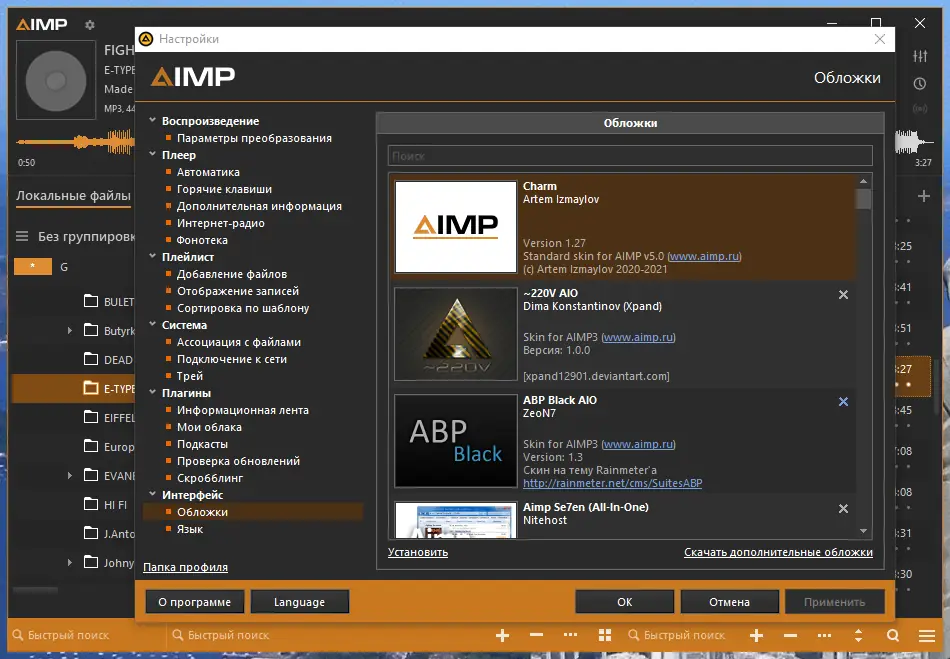
Task: Click the rightmost ellipsis icon in the bottom bar
Action: point(824,635)
